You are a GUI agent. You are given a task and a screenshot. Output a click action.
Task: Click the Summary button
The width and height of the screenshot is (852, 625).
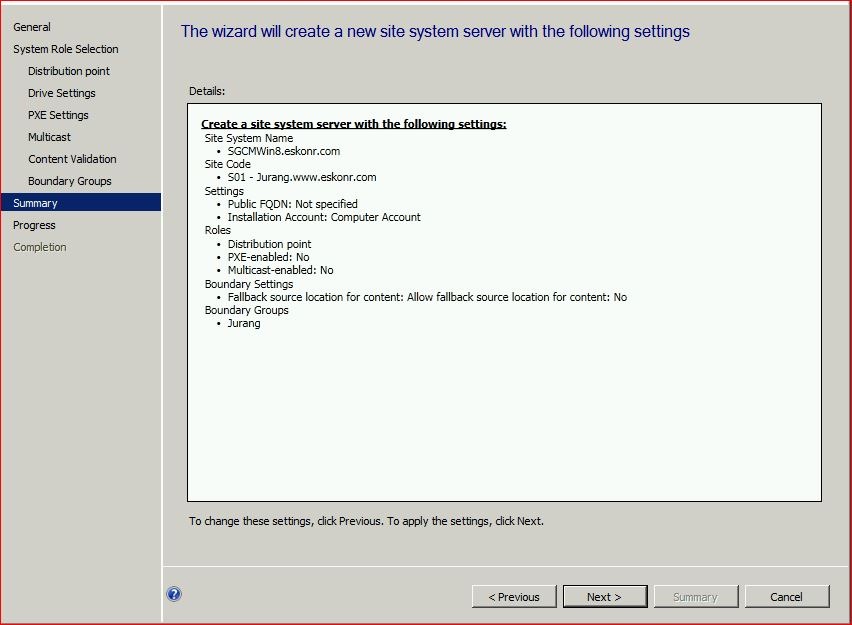(696, 596)
